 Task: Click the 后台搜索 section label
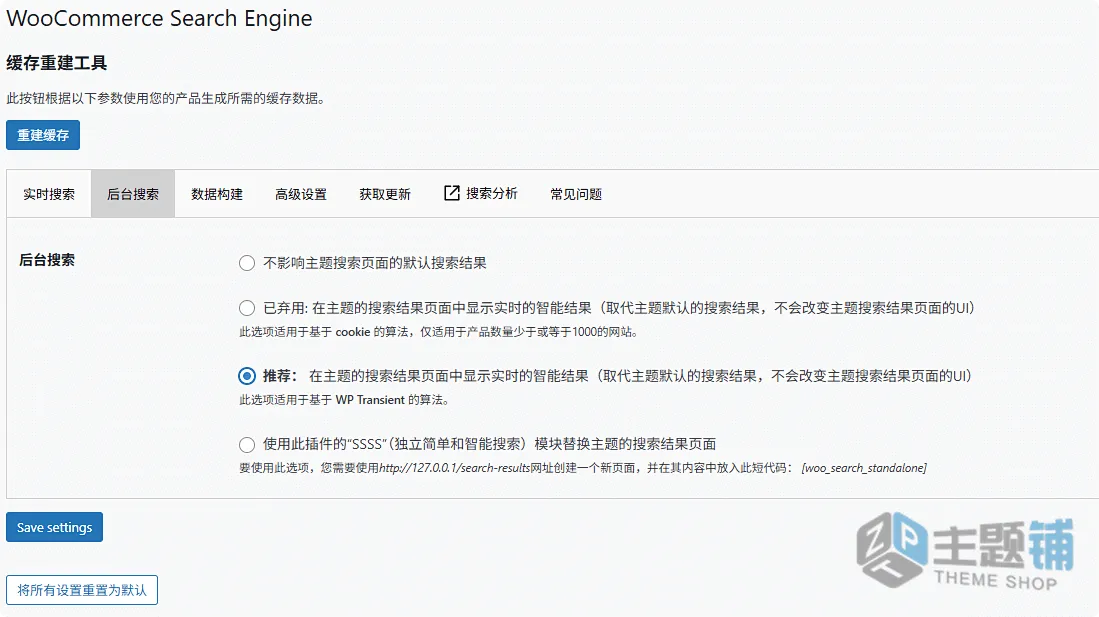click(47, 259)
